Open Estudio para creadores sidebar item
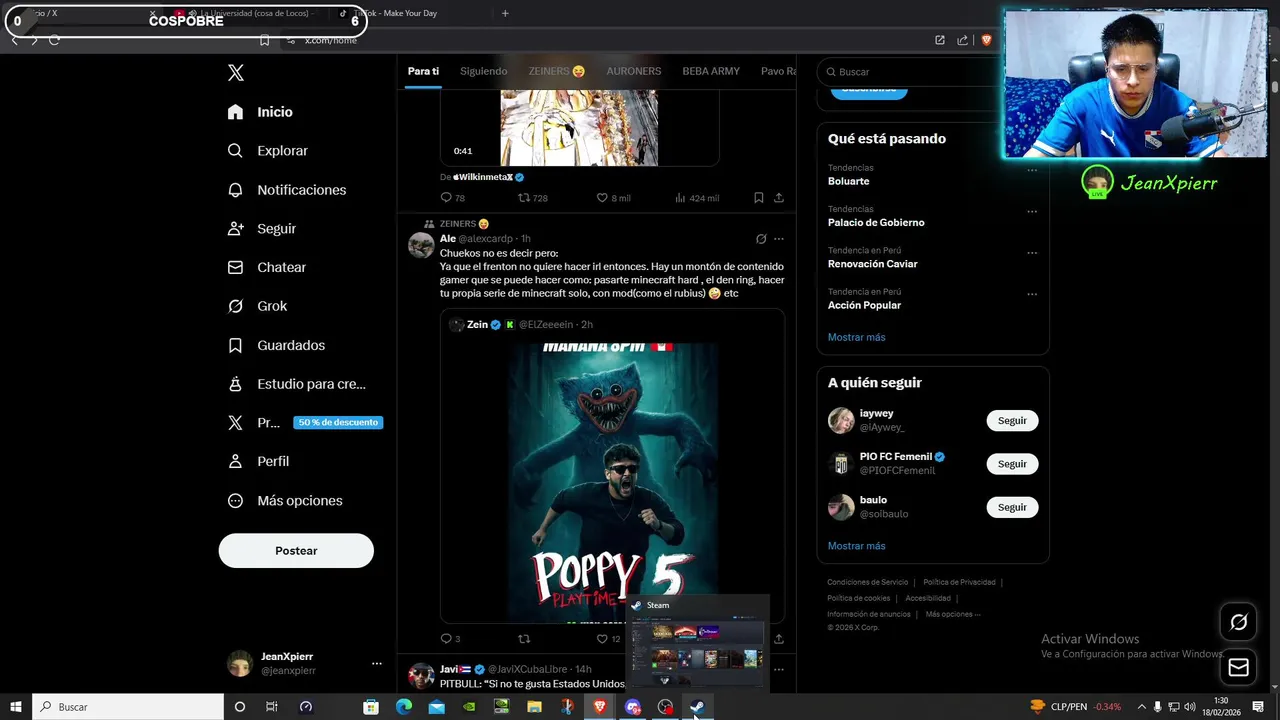 point(296,384)
